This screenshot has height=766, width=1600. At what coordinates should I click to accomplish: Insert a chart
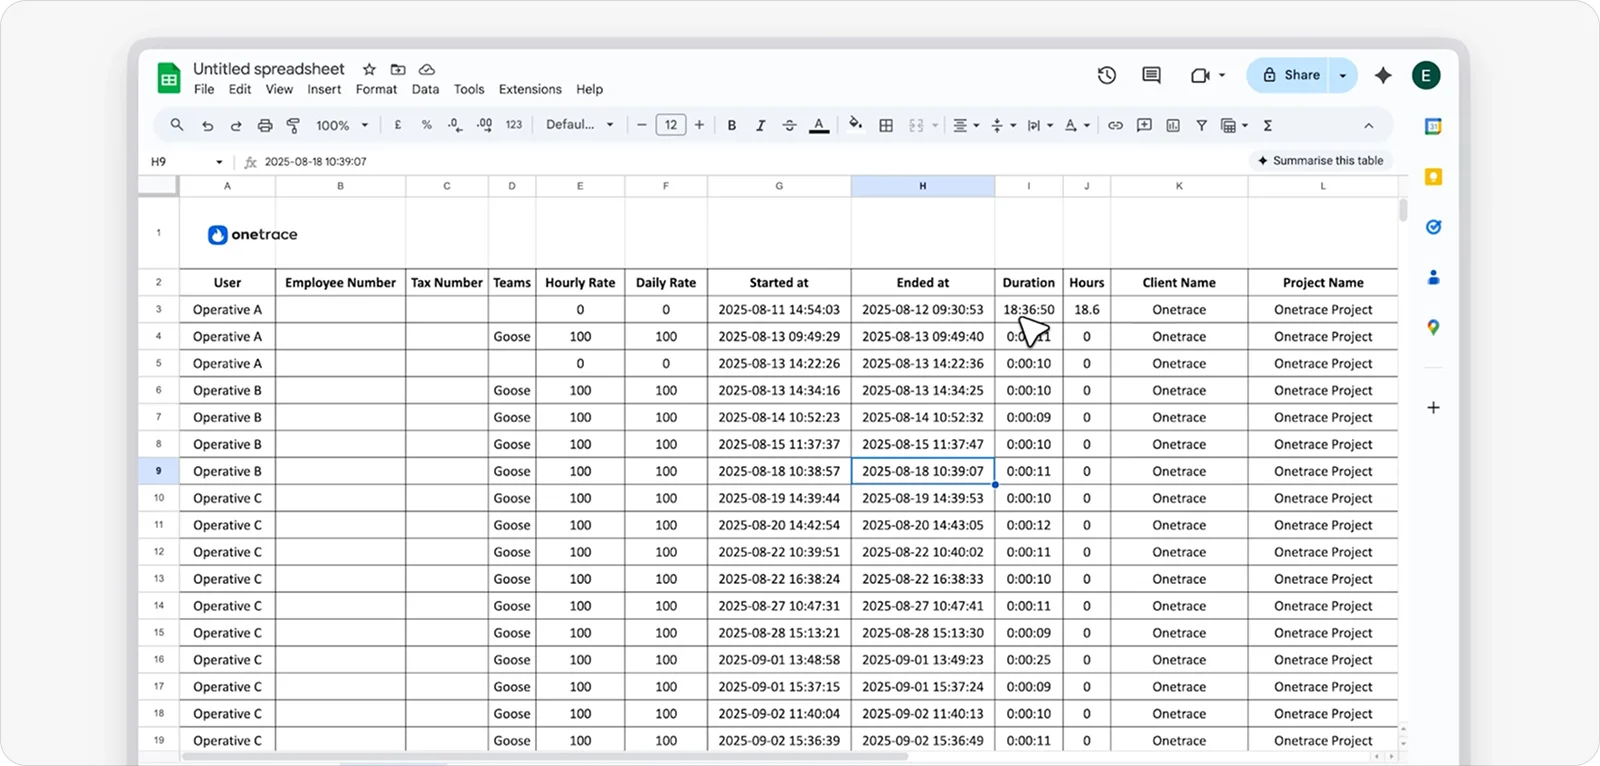pyautogui.click(x=1173, y=125)
